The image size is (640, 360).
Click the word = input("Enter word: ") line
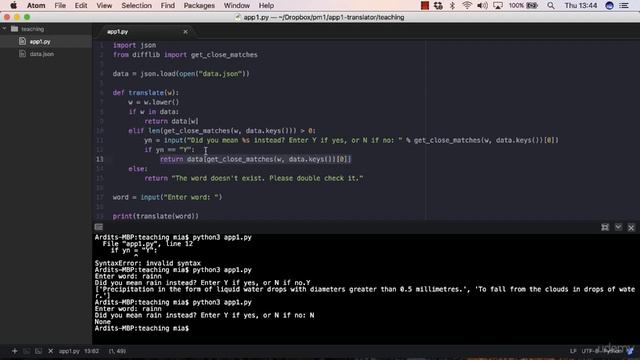click(167, 197)
